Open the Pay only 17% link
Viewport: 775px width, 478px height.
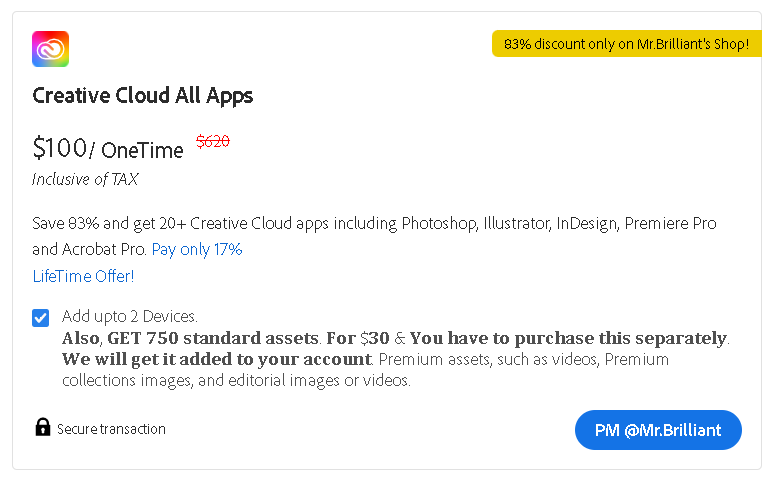point(197,249)
